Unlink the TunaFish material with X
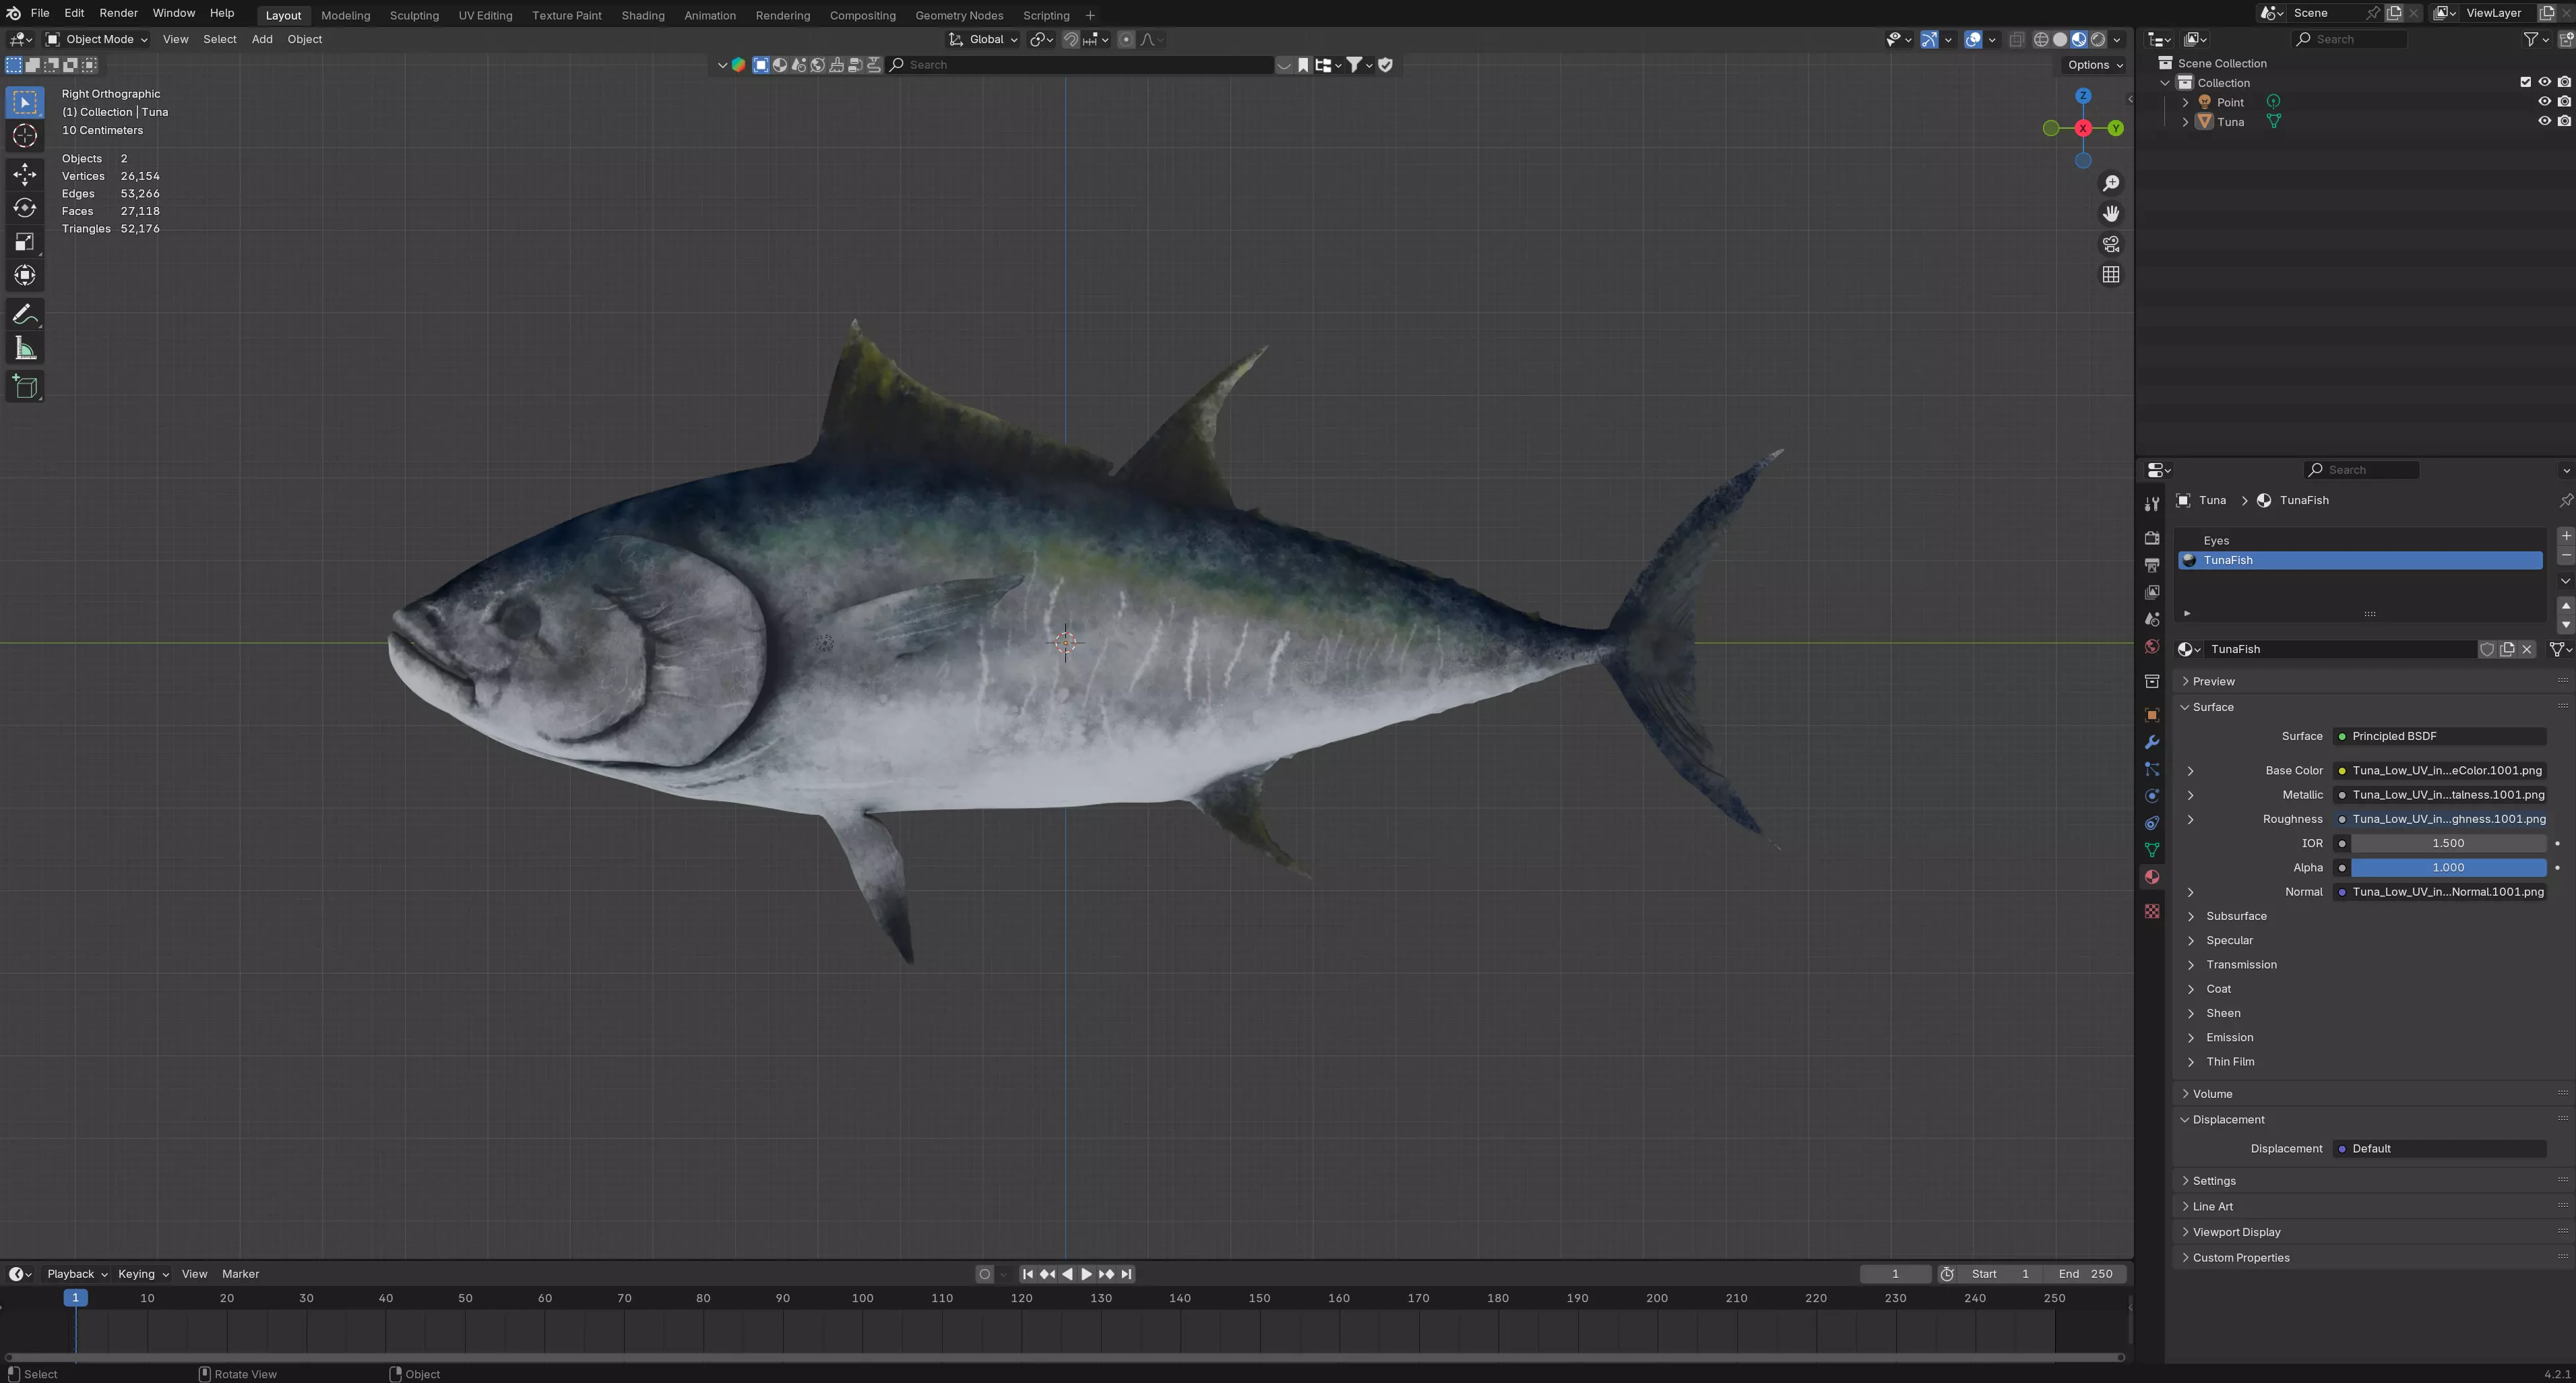 click(2527, 649)
